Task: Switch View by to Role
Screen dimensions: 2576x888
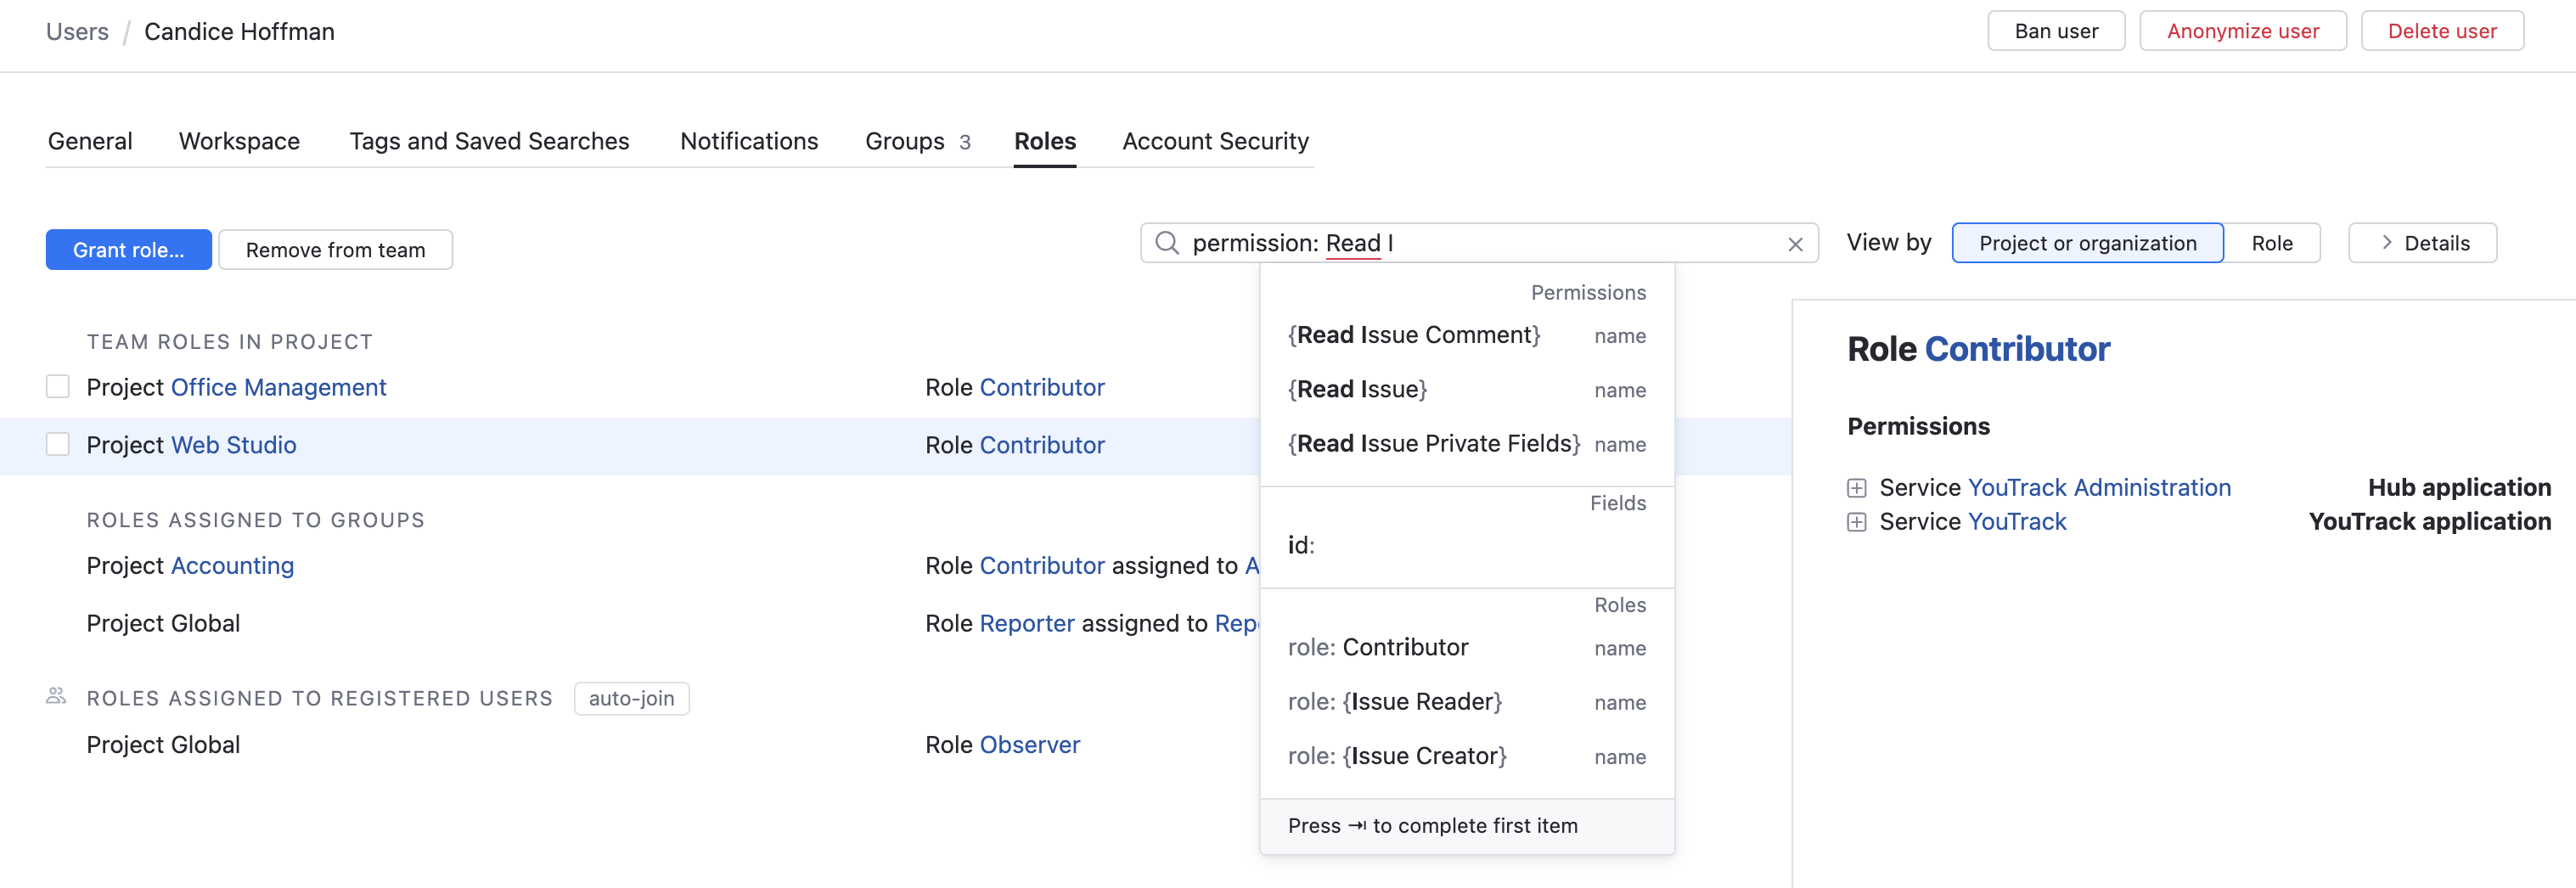Action: pos(2271,243)
